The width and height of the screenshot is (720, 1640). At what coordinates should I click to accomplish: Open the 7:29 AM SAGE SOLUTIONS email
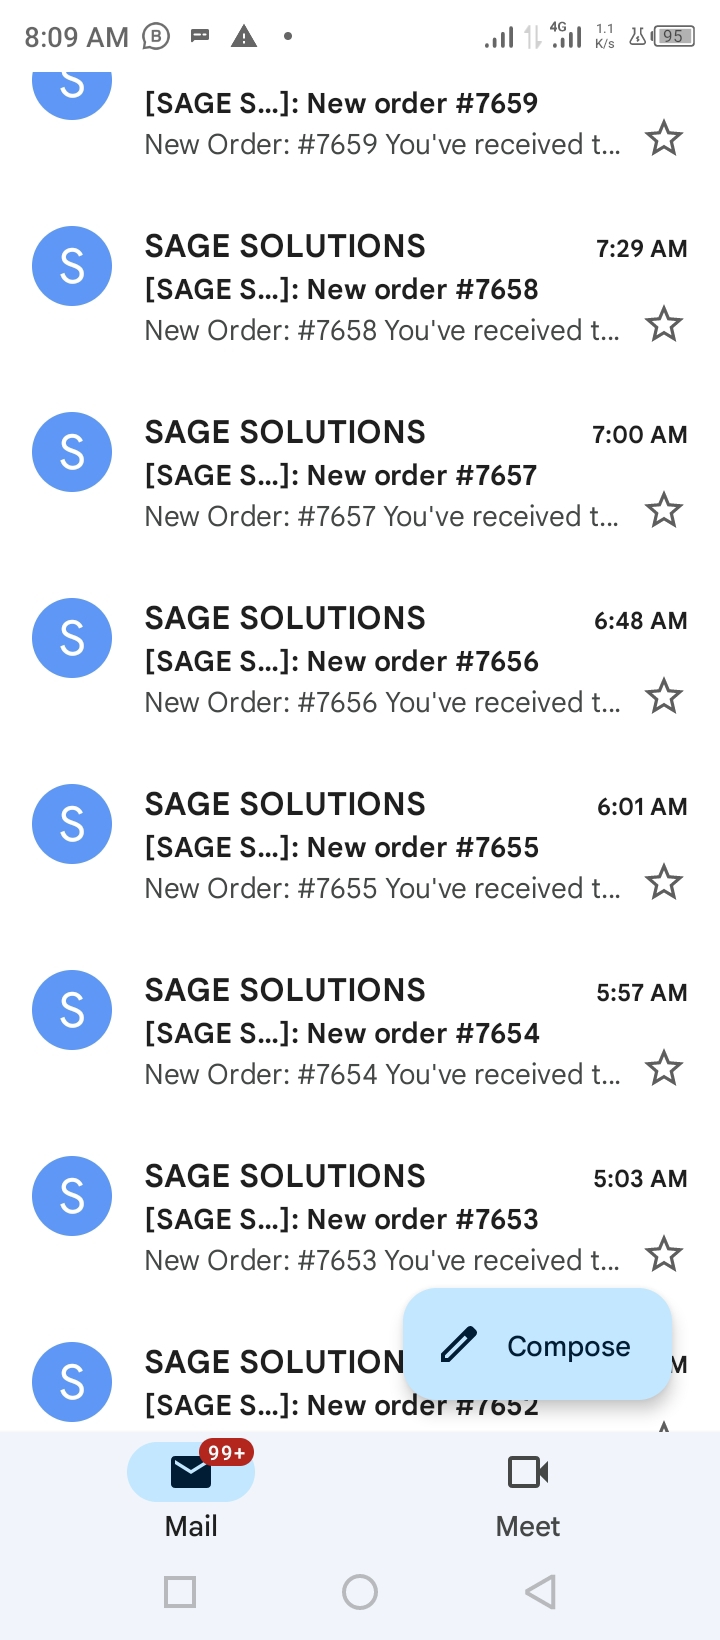click(380, 289)
